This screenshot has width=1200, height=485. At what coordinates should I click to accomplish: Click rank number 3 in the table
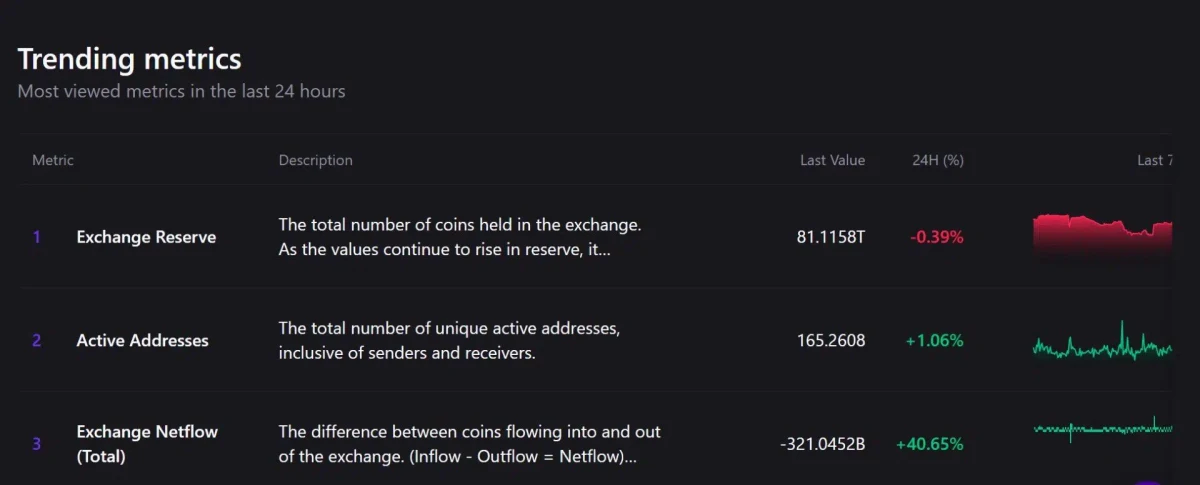37,444
